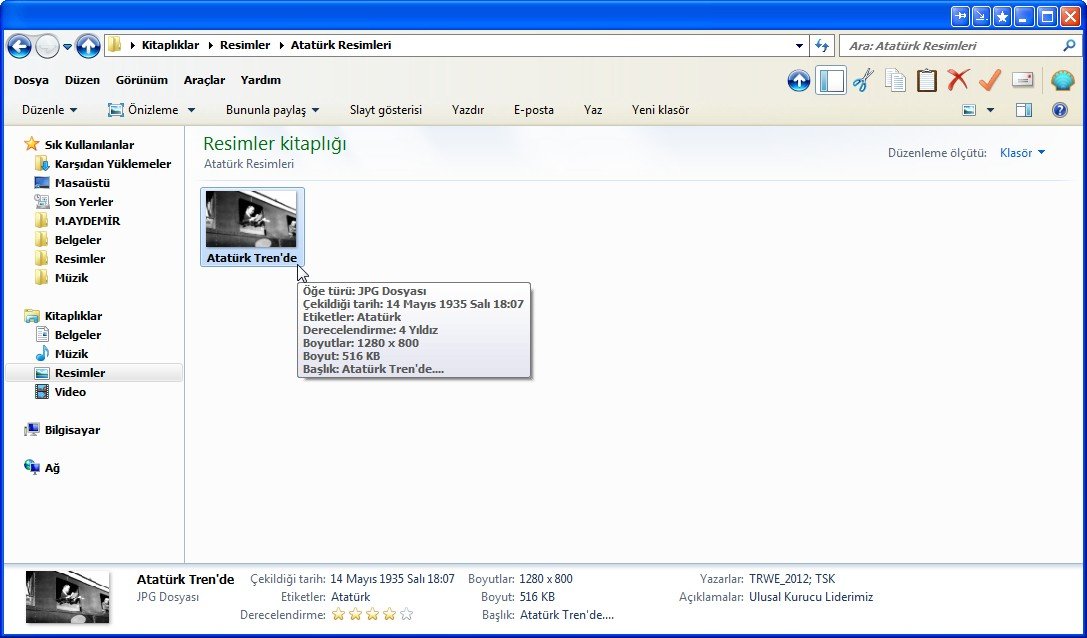Viewport: 1087px width, 638px height.
Task: Edit Yazarlar value TRWE_2012; TSK
Action: pyautogui.click(x=792, y=579)
